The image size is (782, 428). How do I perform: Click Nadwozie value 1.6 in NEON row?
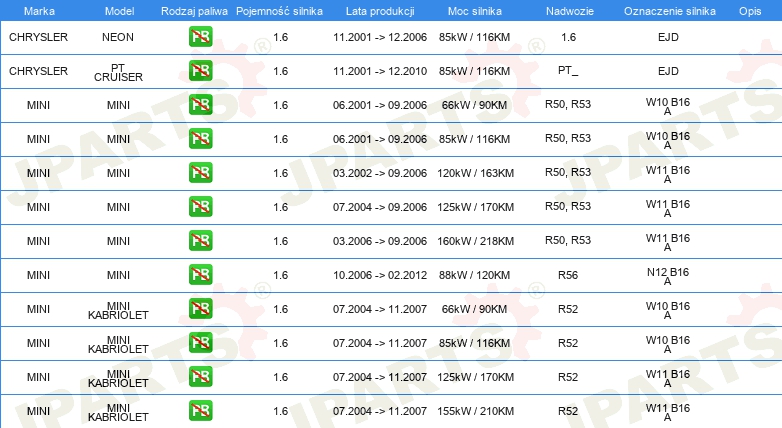point(568,37)
